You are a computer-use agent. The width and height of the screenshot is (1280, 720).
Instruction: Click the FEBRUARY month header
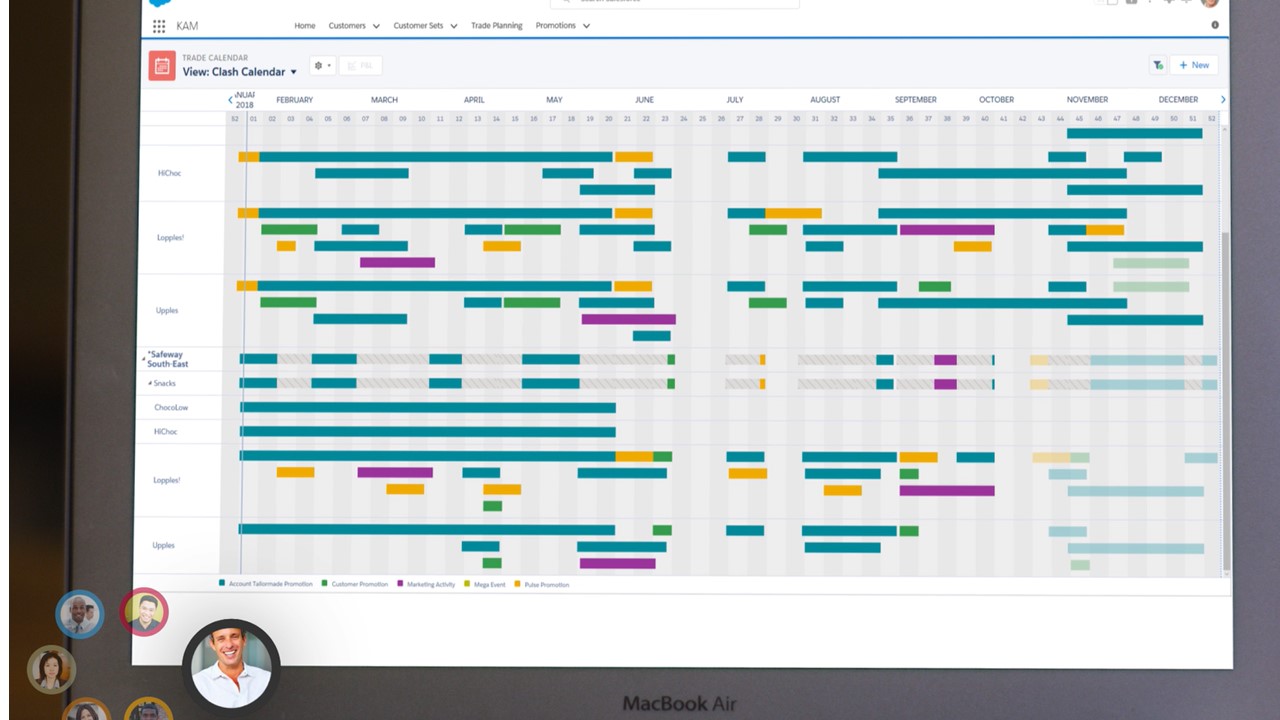pyautogui.click(x=294, y=100)
